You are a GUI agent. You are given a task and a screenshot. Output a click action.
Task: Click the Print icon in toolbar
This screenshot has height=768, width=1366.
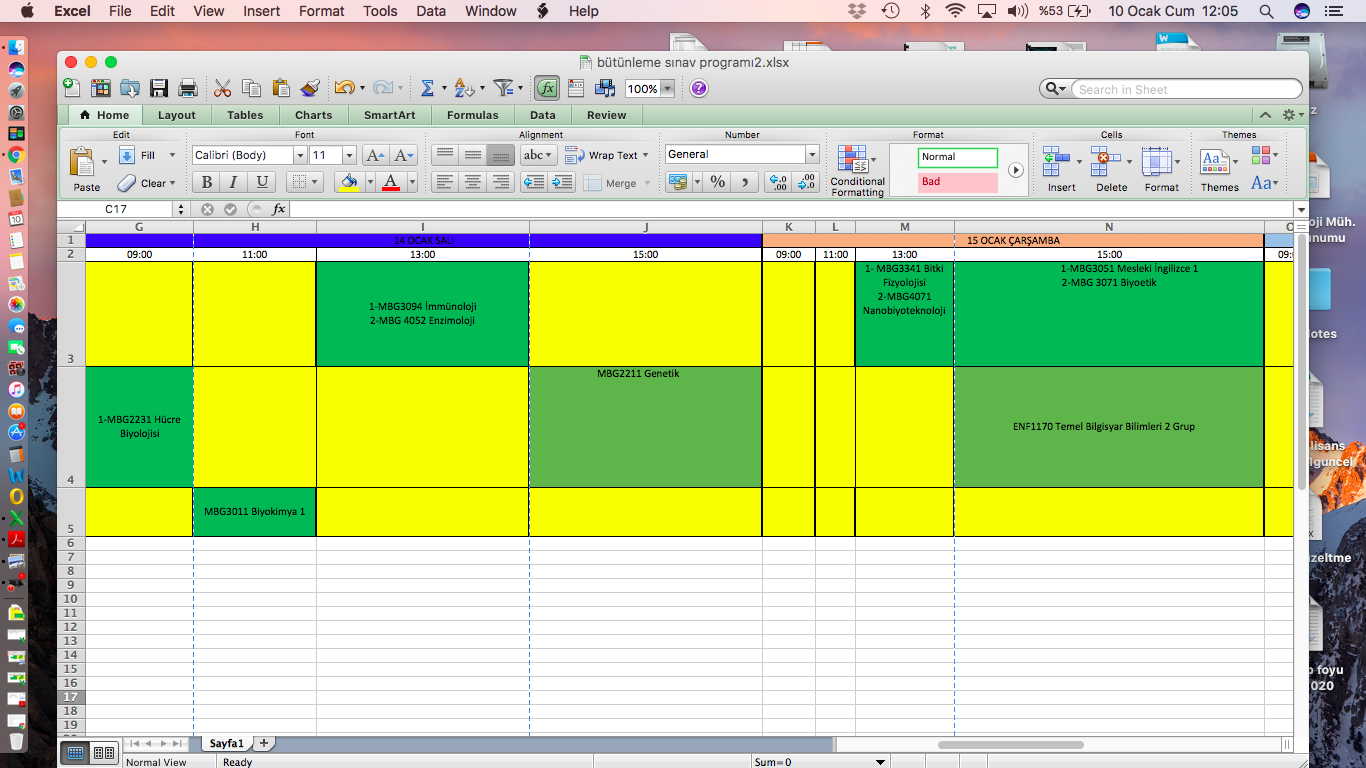(187, 89)
